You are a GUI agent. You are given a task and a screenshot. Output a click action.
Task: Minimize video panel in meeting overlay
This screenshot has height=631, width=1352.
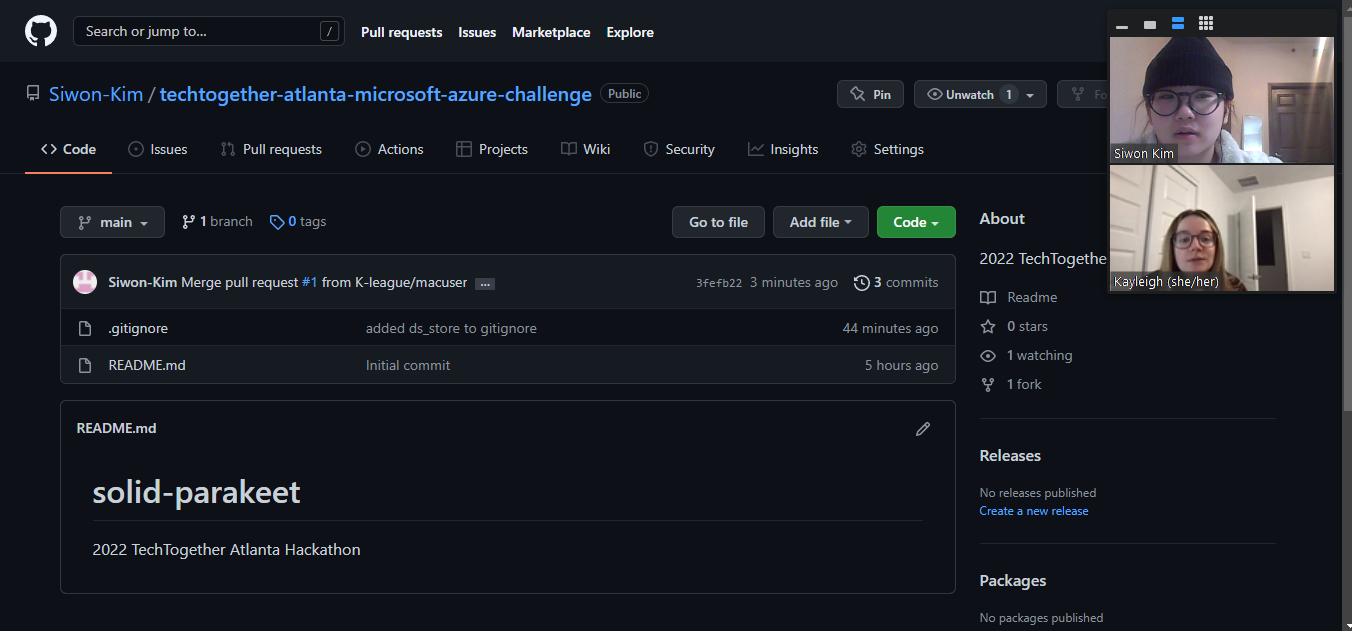click(x=1122, y=25)
